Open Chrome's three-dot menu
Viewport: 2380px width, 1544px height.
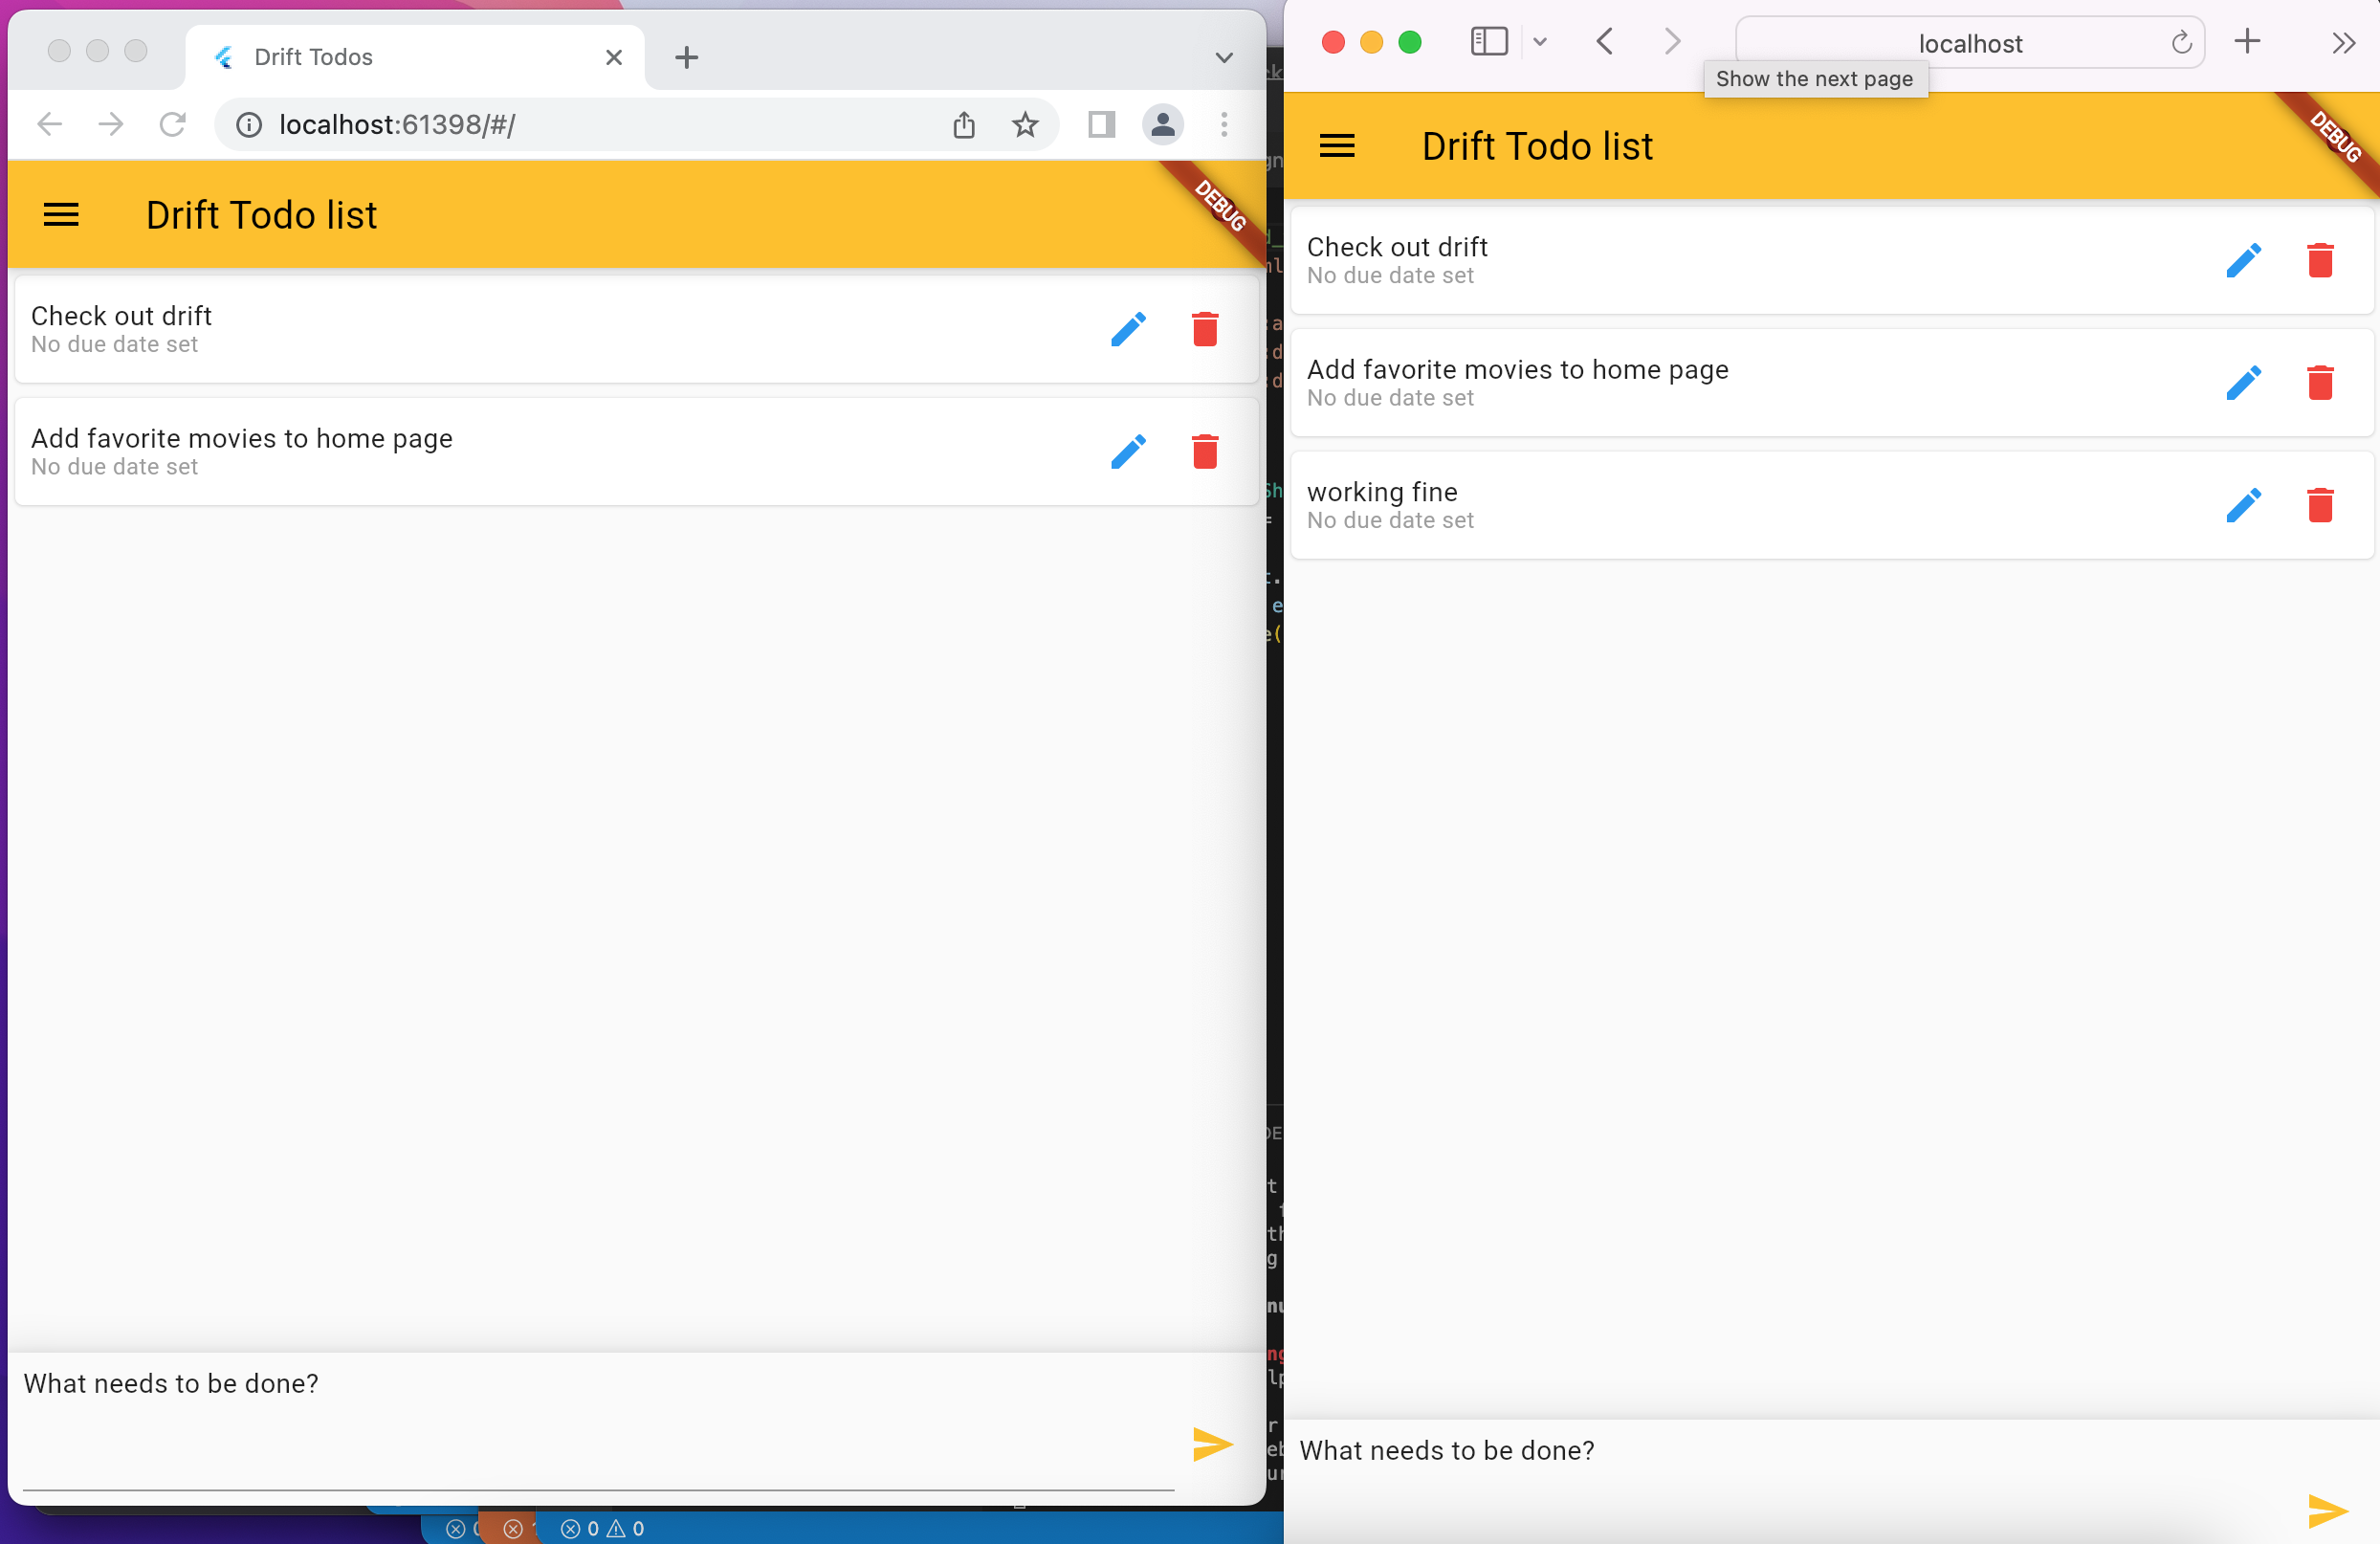coord(1224,125)
